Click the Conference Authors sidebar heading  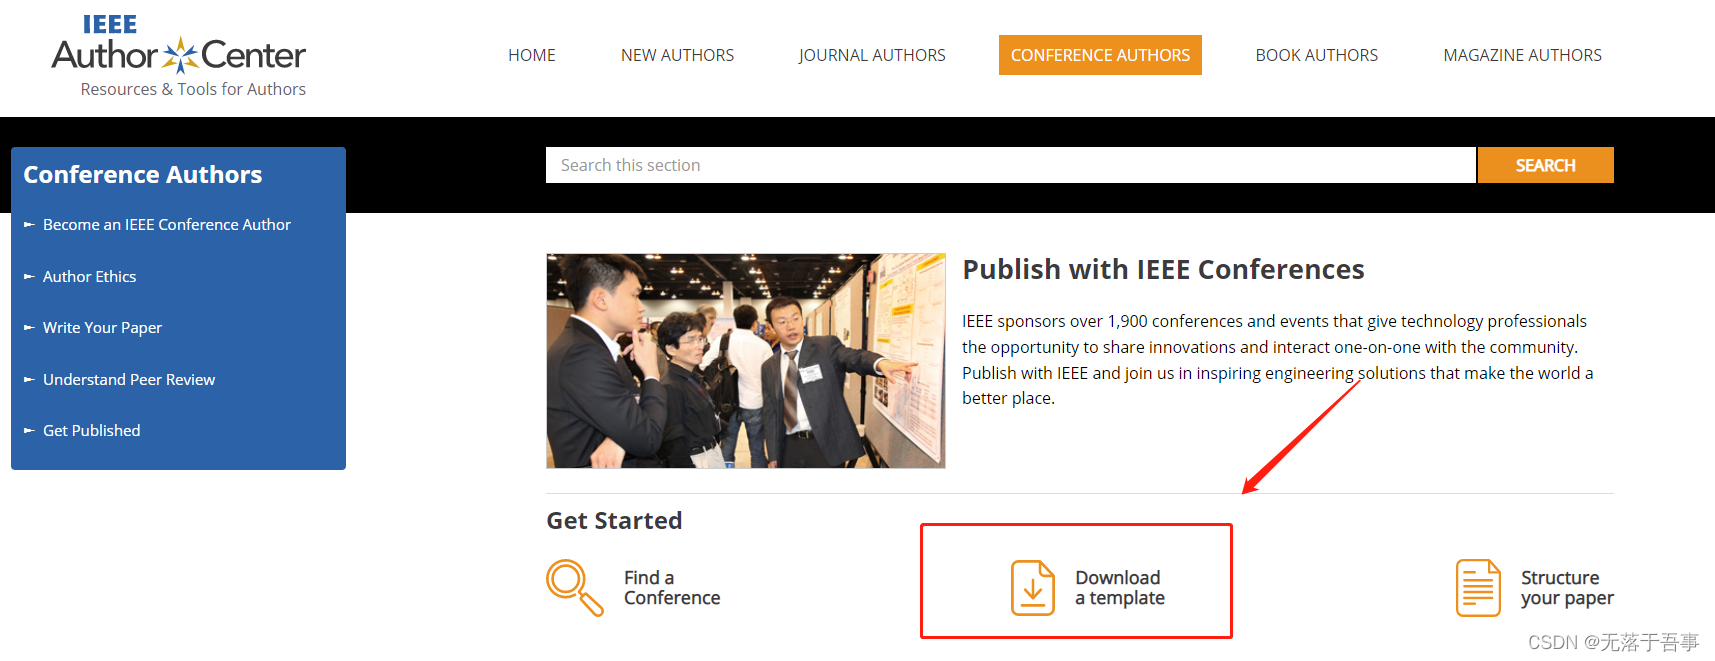(142, 175)
